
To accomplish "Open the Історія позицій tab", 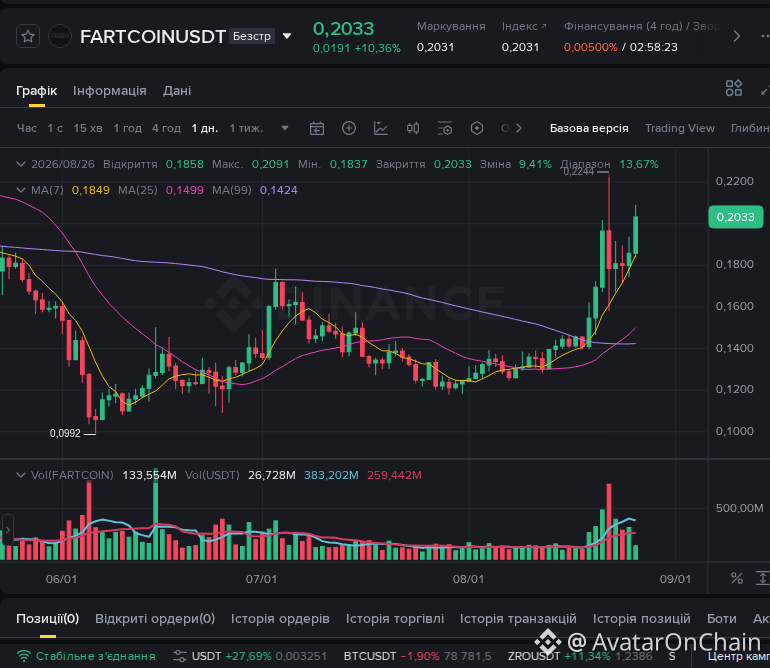I will (642, 618).
